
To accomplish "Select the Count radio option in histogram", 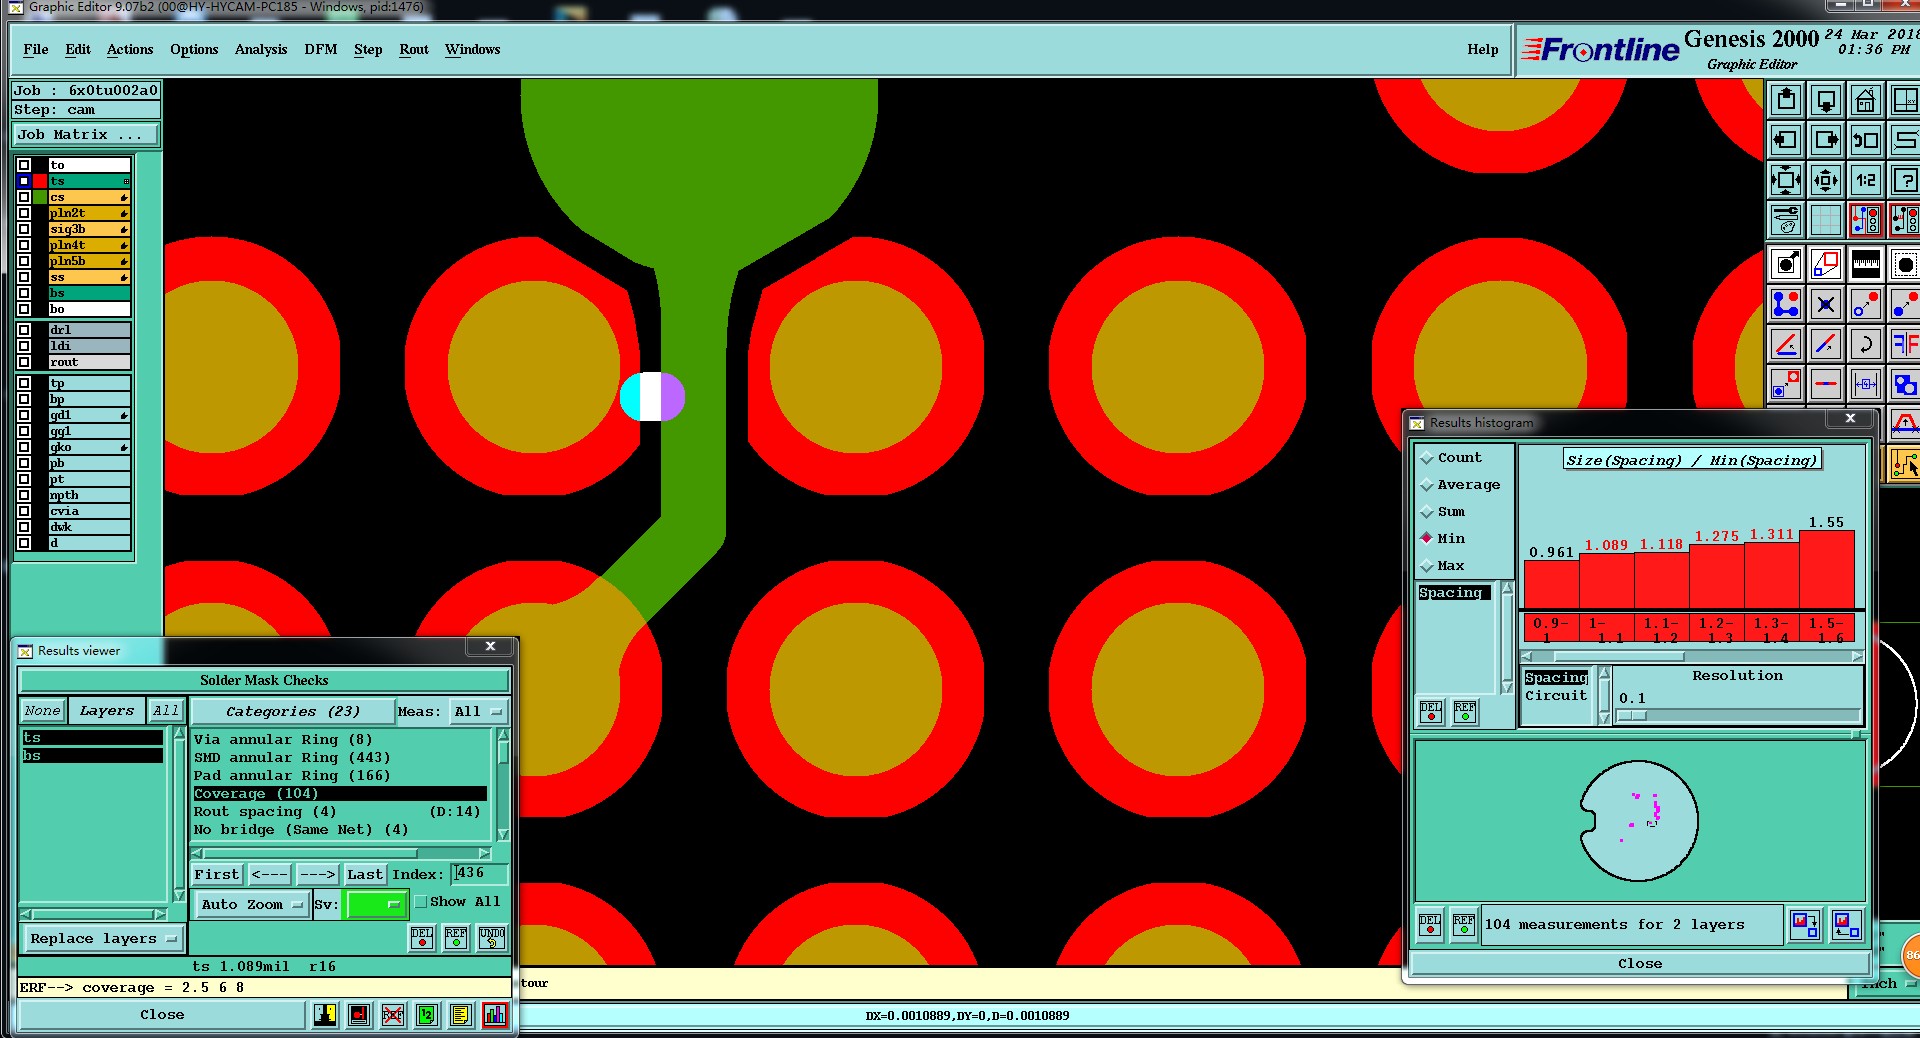I will click(1427, 458).
